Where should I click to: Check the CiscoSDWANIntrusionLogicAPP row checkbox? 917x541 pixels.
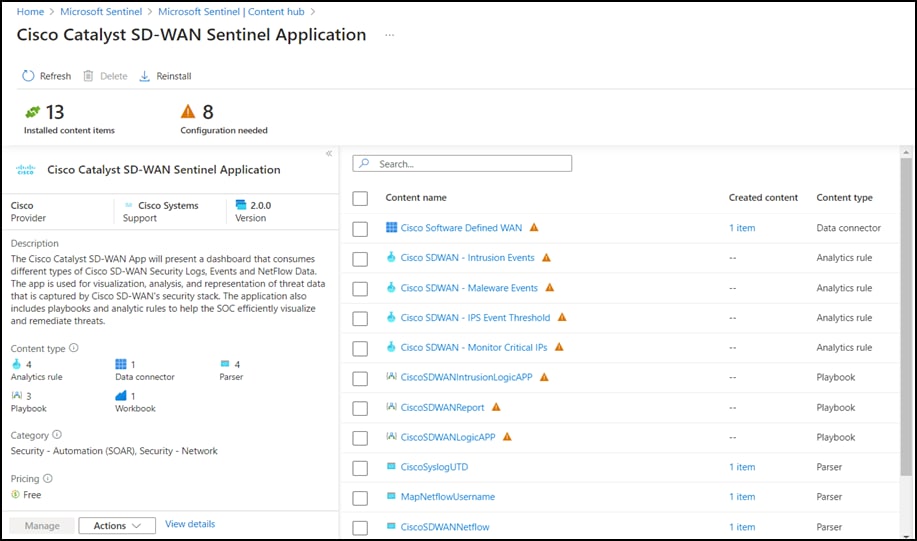[360, 378]
